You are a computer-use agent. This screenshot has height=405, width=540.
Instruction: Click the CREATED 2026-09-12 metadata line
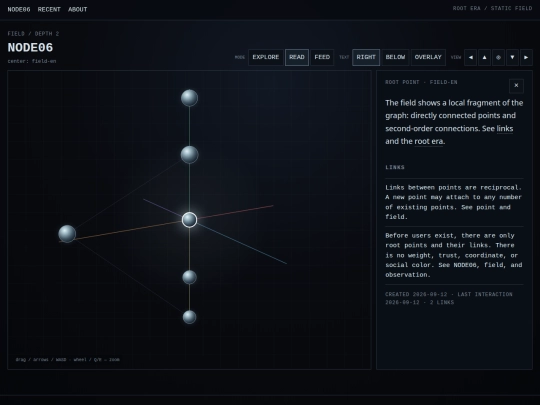click(x=449, y=299)
